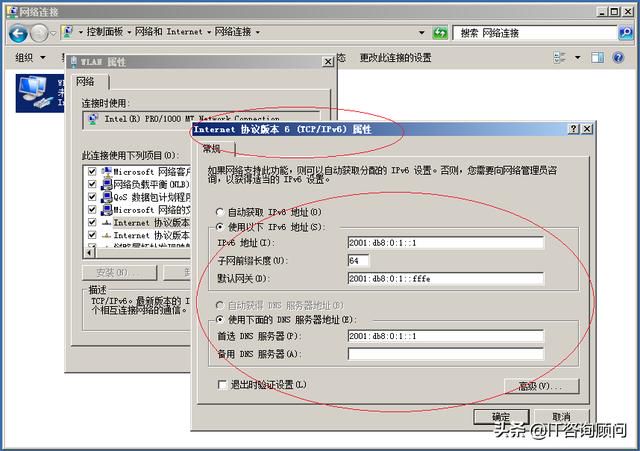Click the control panel icon in address bar
Screen dimensions: 640x451
[68, 32]
